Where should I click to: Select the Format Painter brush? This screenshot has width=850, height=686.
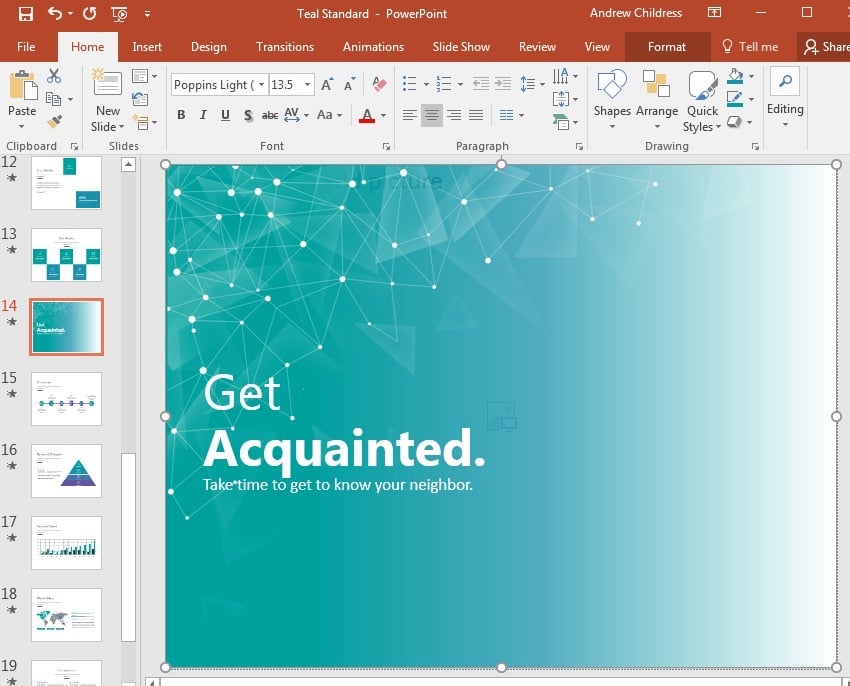tap(54, 122)
